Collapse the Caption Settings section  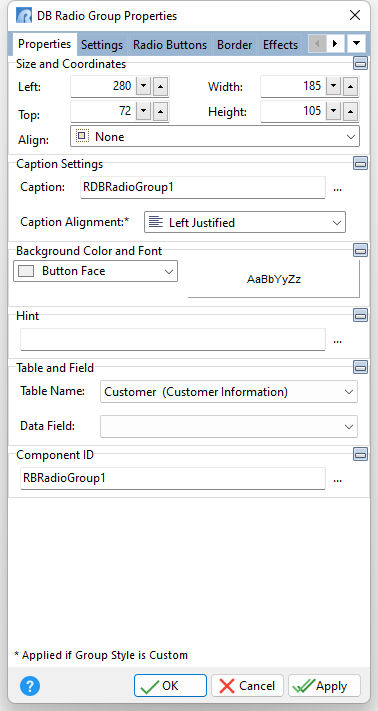[360, 163]
